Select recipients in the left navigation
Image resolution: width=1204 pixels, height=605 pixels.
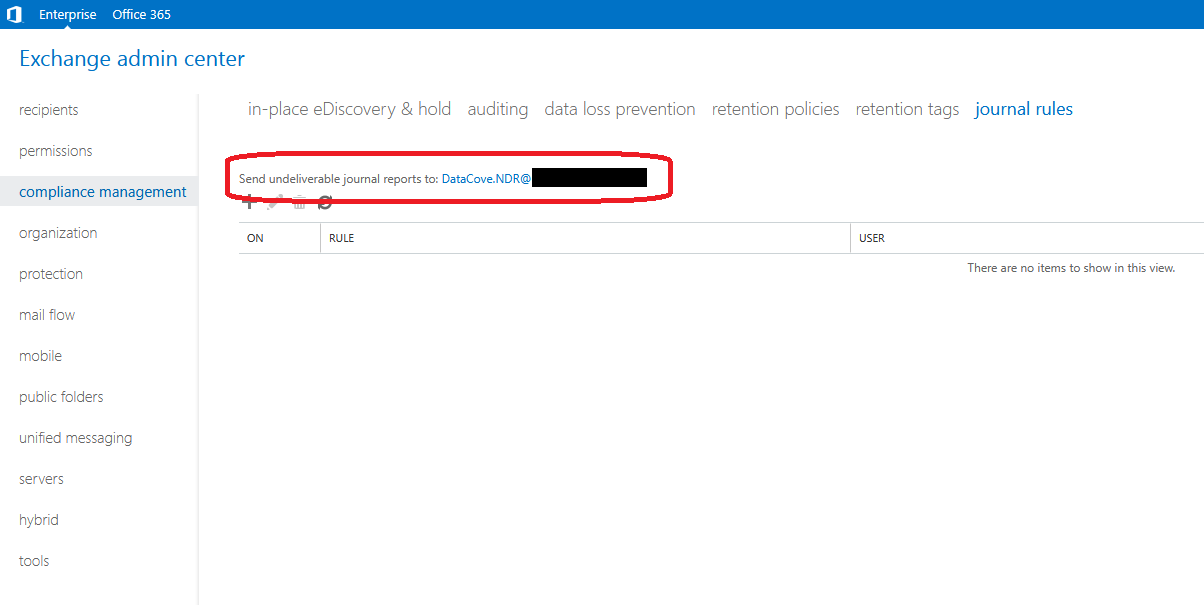click(48, 110)
